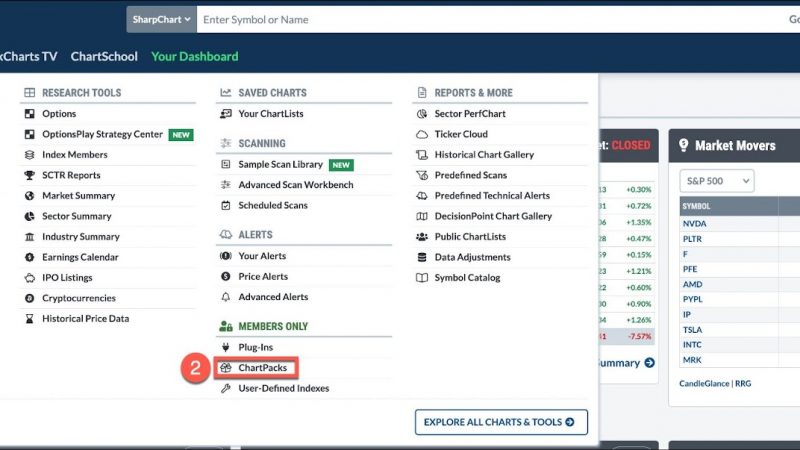Open the RRG link
The image size is (800, 450).
coord(743,384)
